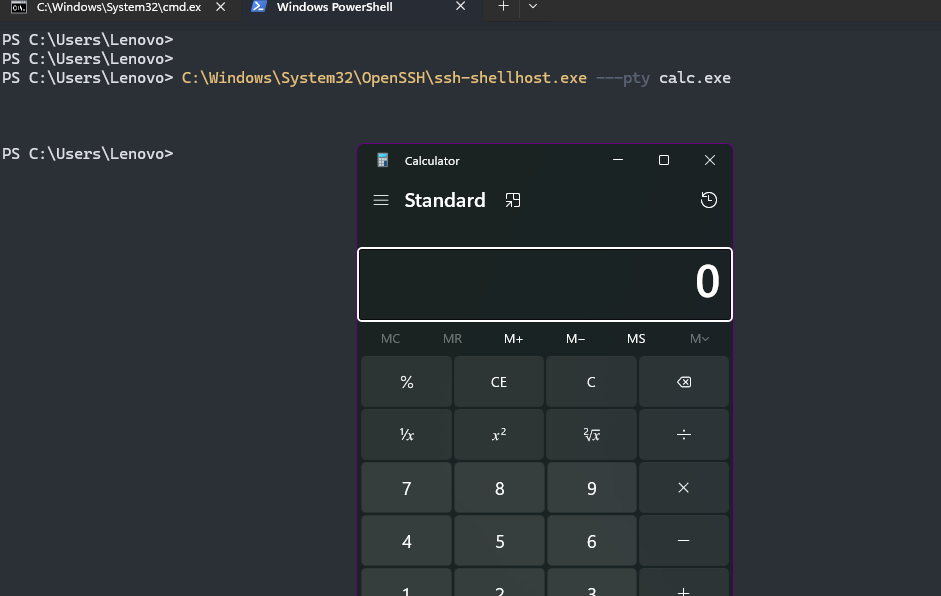Image resolution: width=941 pixels, height=596 pixels.
Task: Click digit 9 key
Action: click(591, 487)
